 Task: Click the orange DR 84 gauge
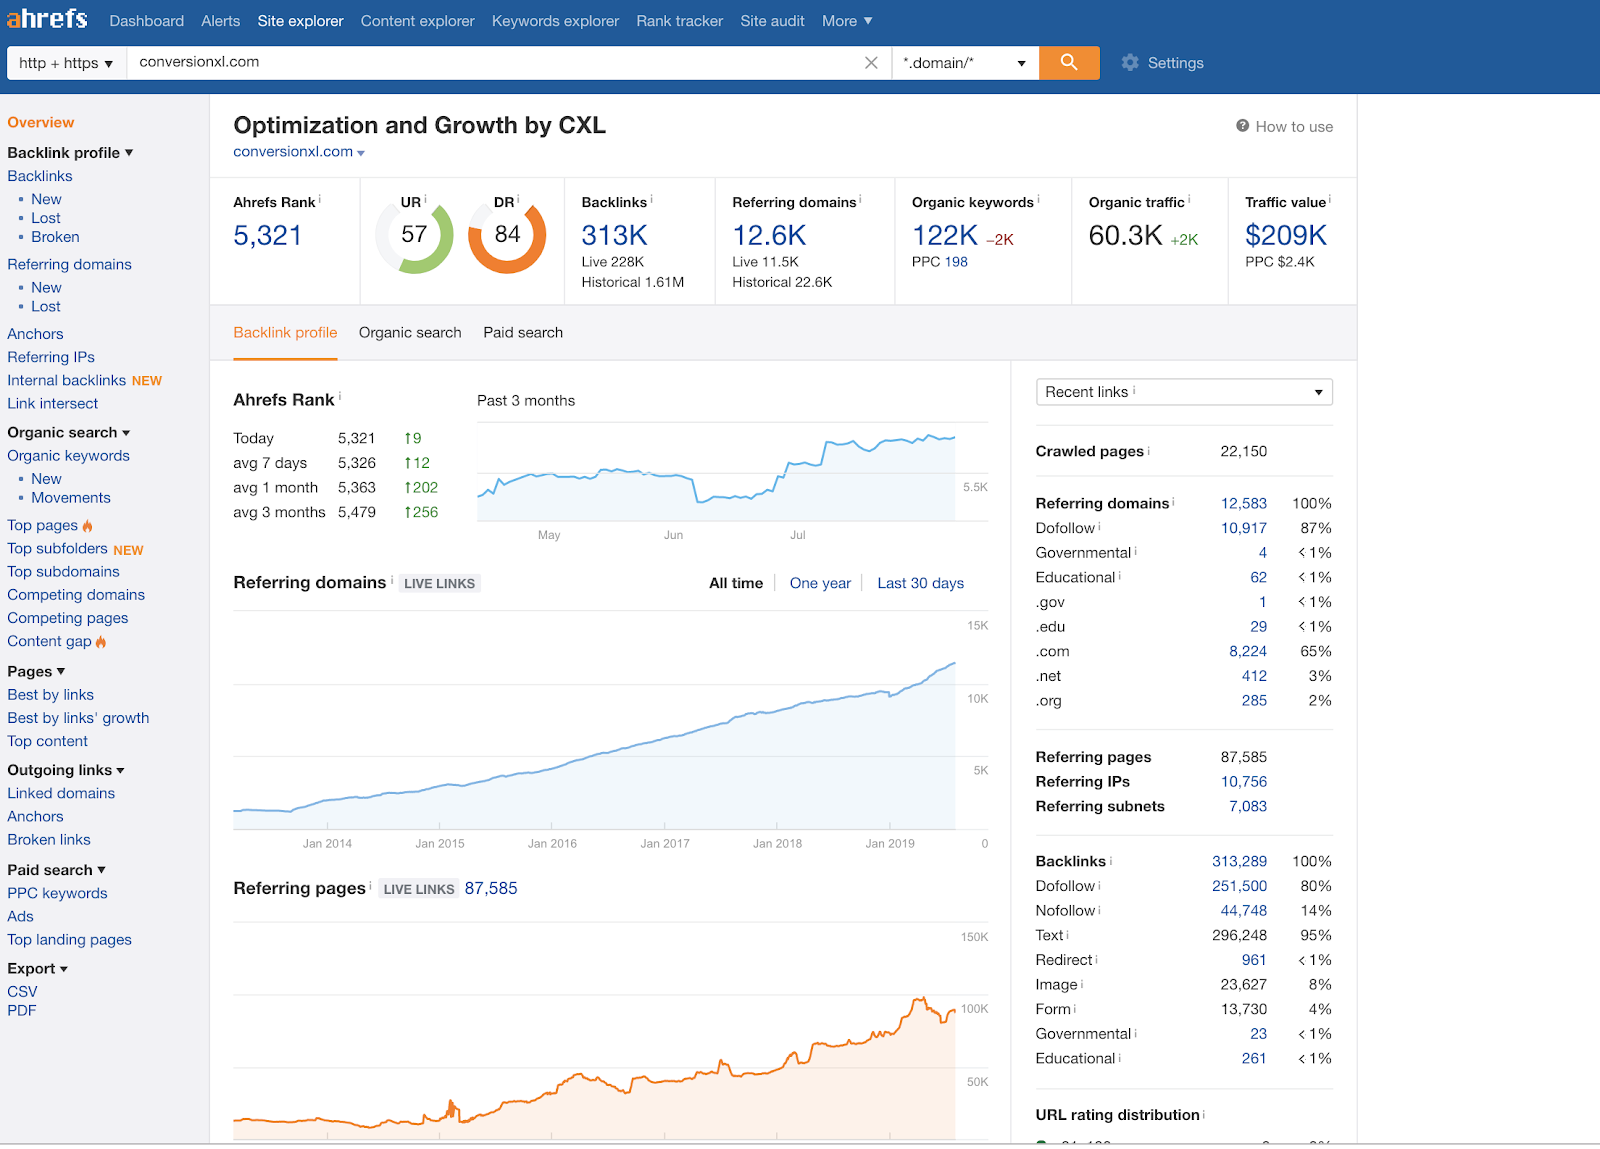pyautogui.click(x=507, y=236)
